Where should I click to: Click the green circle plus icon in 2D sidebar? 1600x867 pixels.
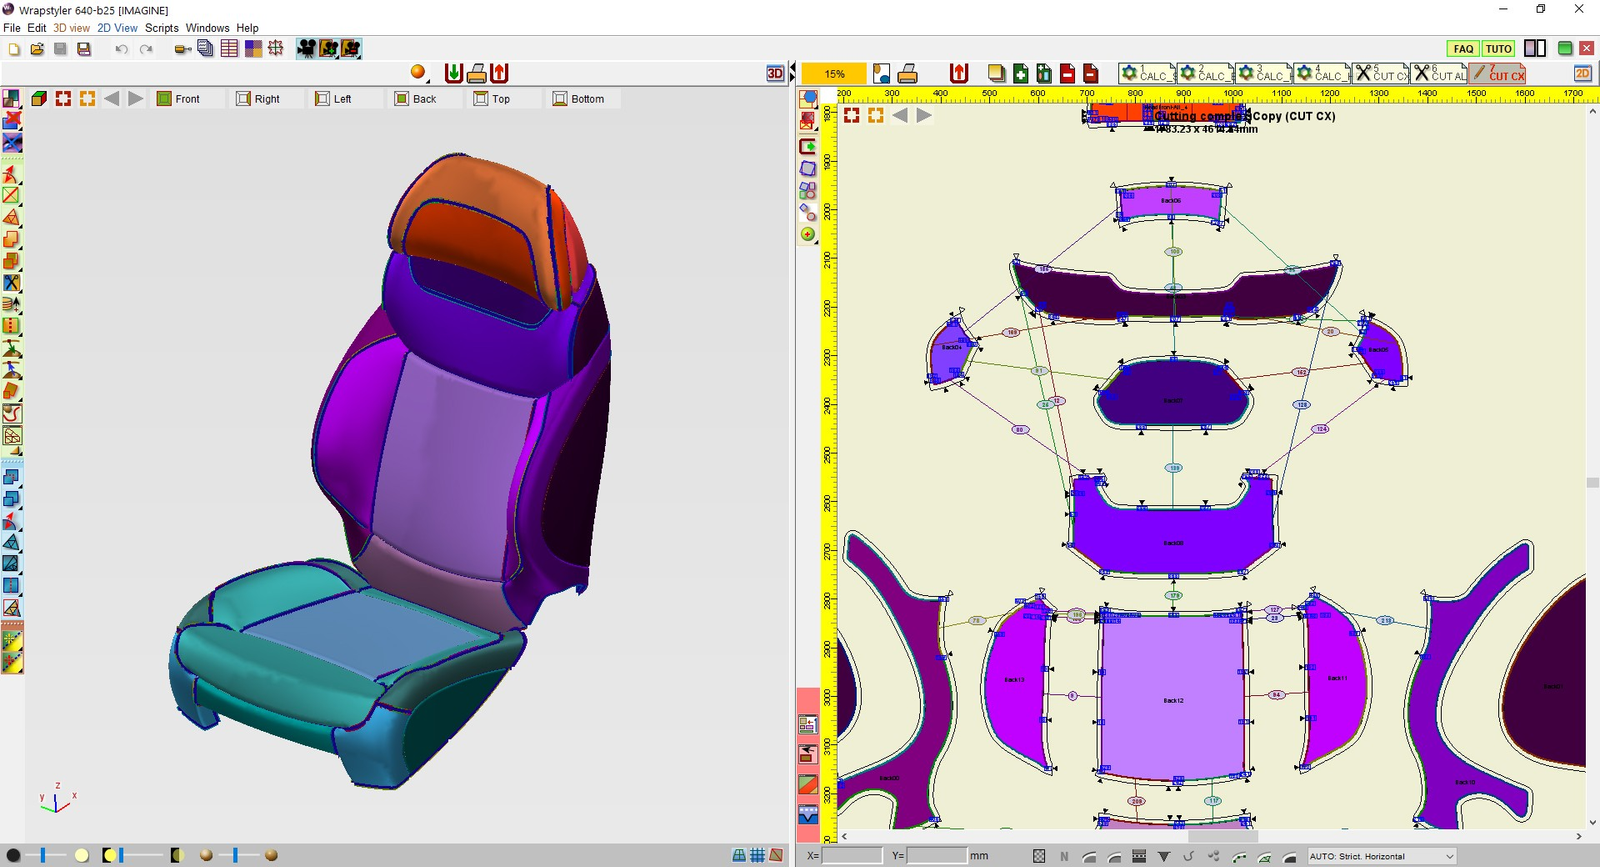tap(808, 234)
